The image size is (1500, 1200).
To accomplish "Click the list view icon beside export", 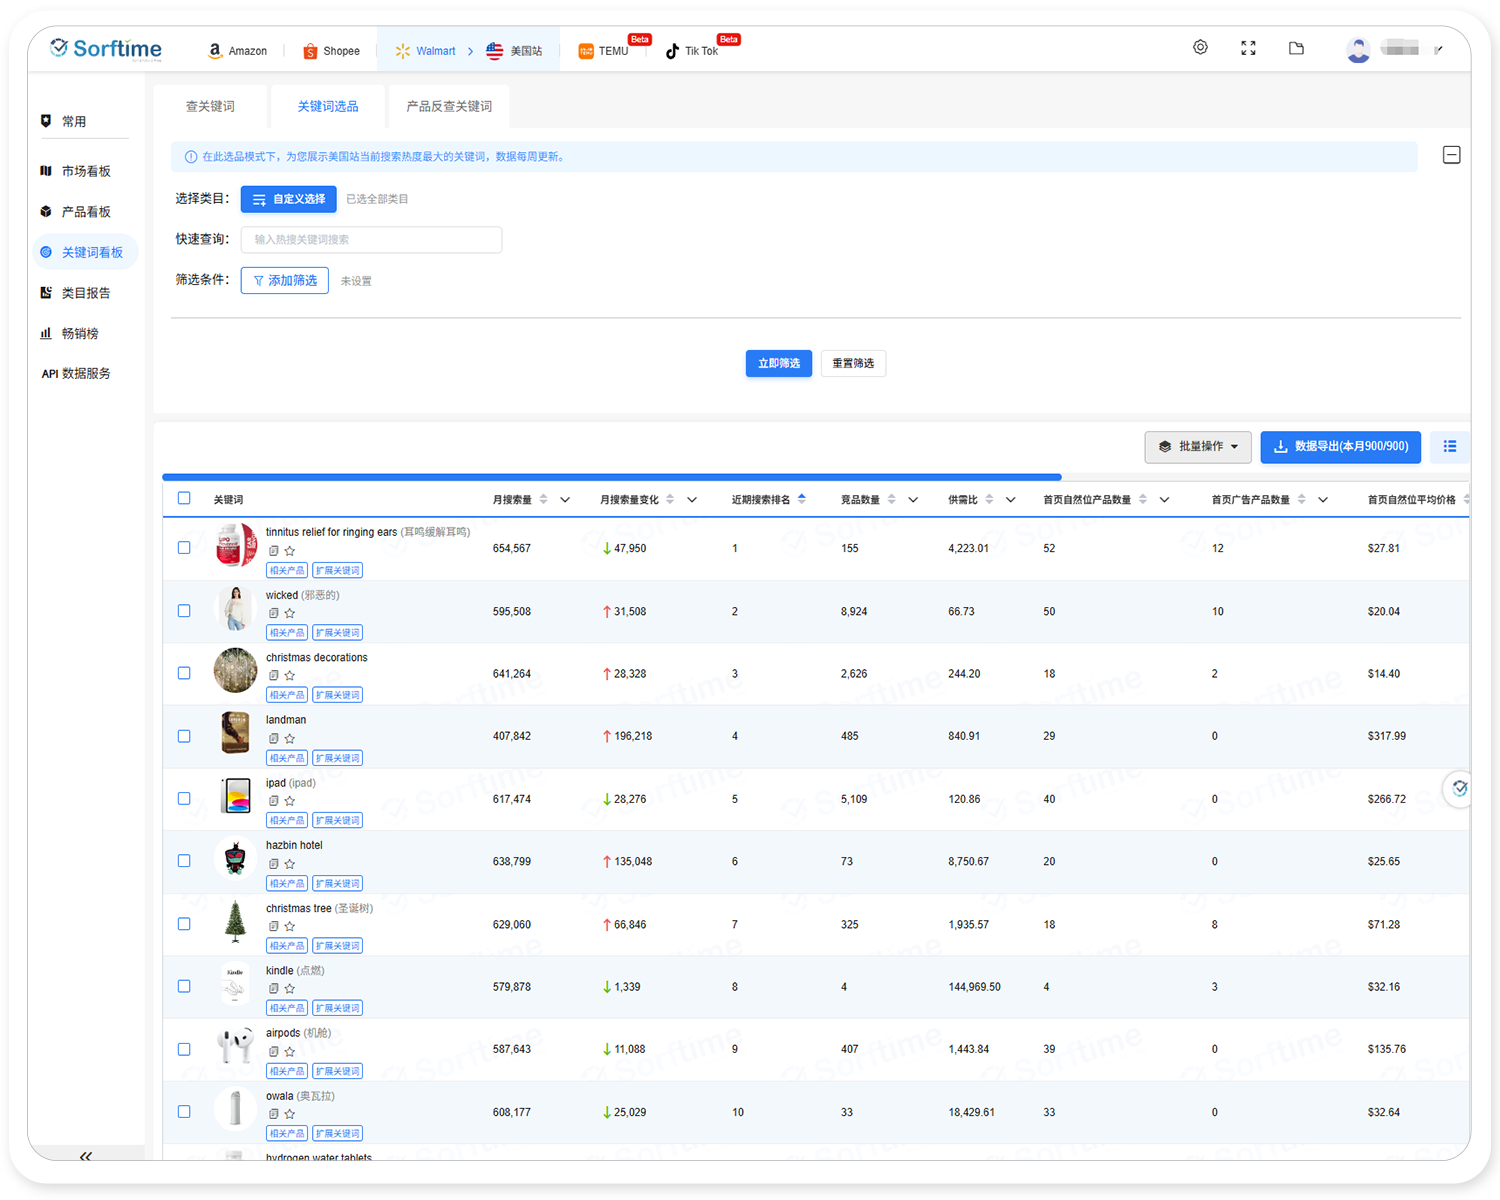I will tap(1449, 447).
